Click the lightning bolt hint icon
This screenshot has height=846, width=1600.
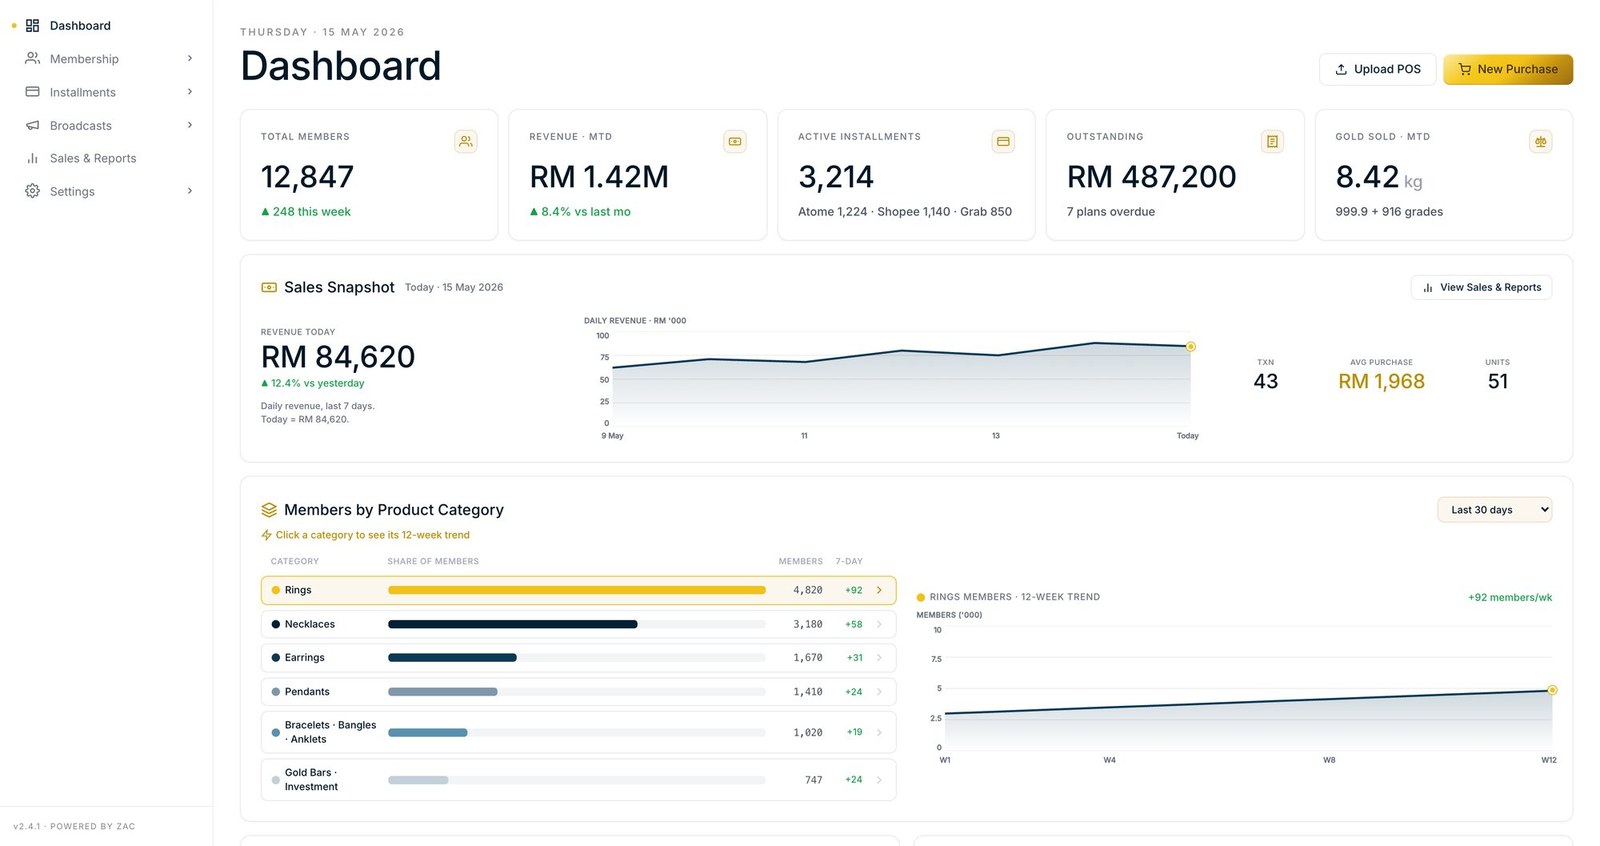(x=266, y=535)
